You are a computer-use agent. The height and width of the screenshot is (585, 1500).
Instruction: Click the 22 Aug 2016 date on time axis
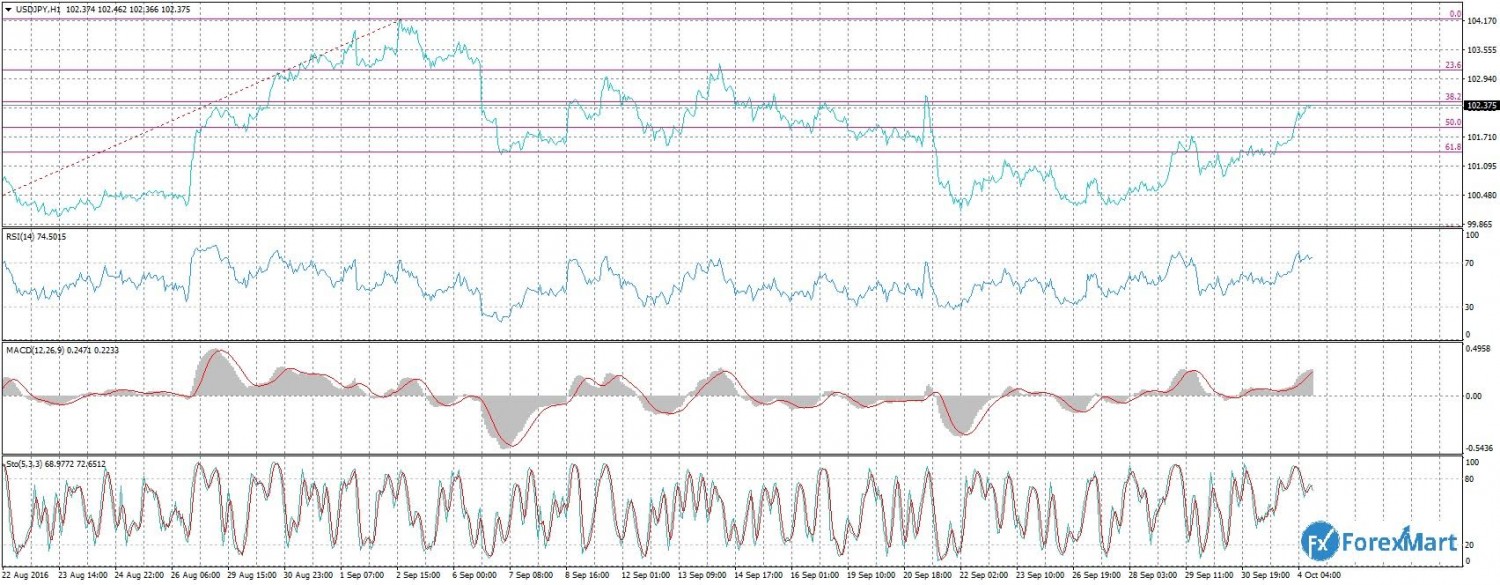[x=26, y=576]
